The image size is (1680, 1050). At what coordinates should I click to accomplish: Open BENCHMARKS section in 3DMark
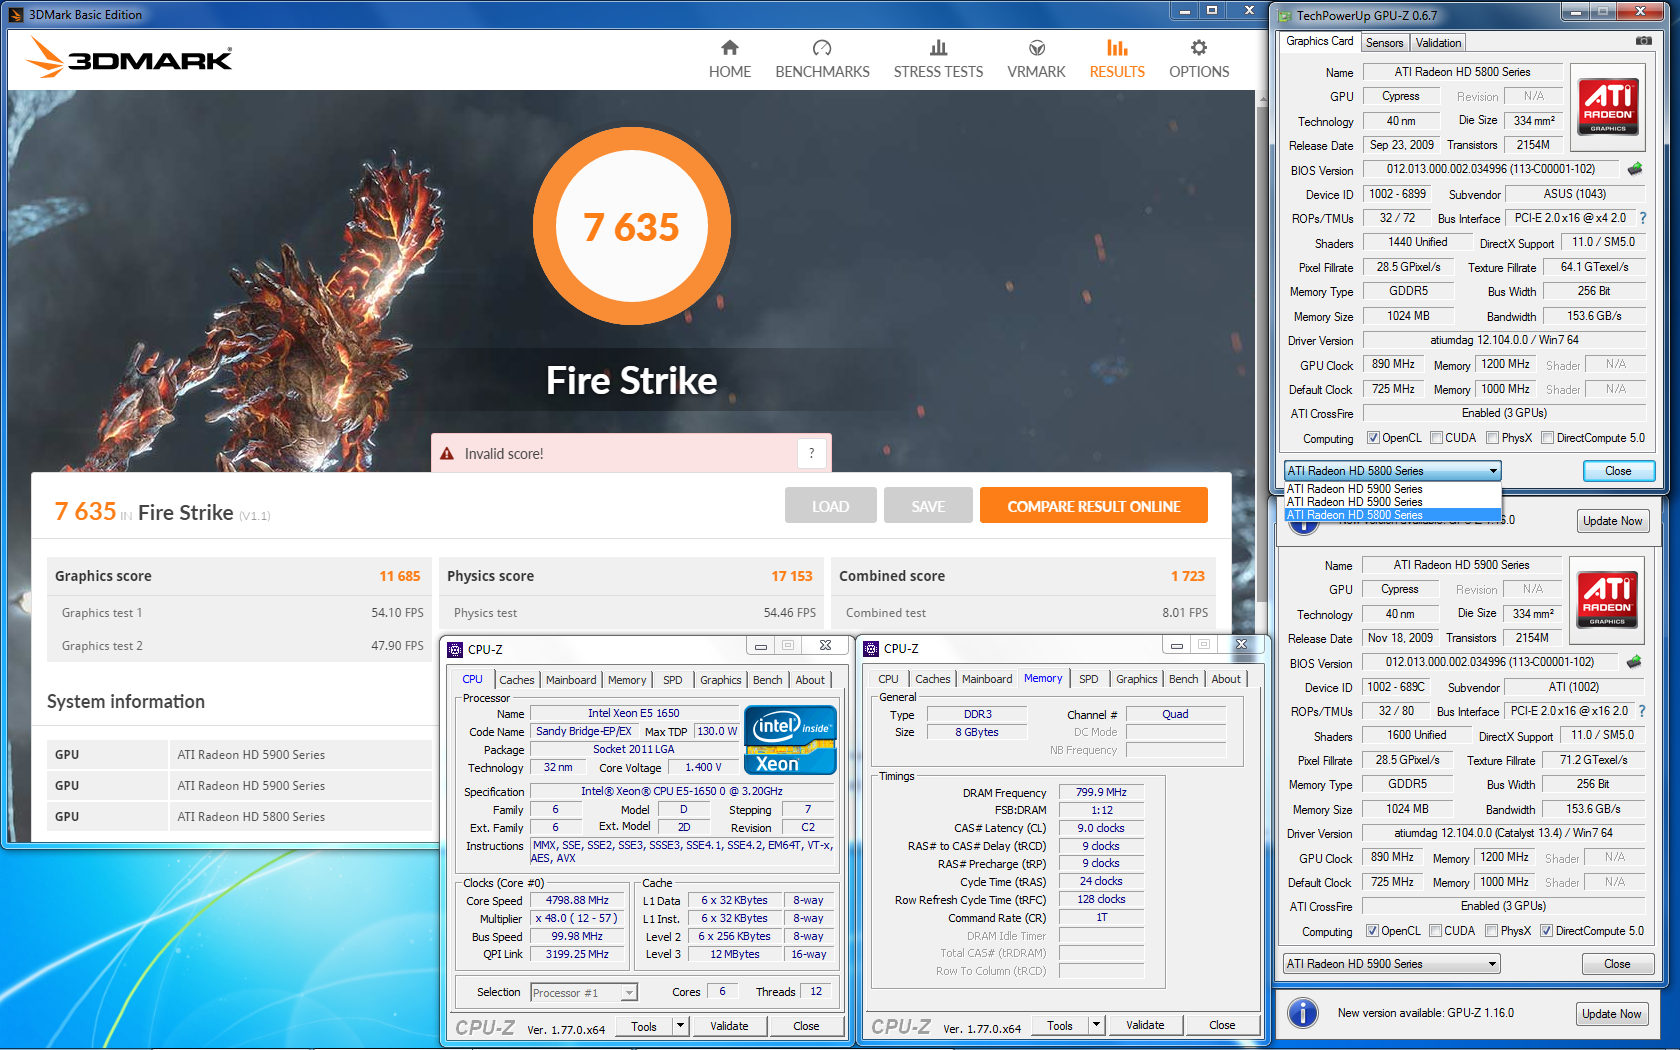click(822, 60)
